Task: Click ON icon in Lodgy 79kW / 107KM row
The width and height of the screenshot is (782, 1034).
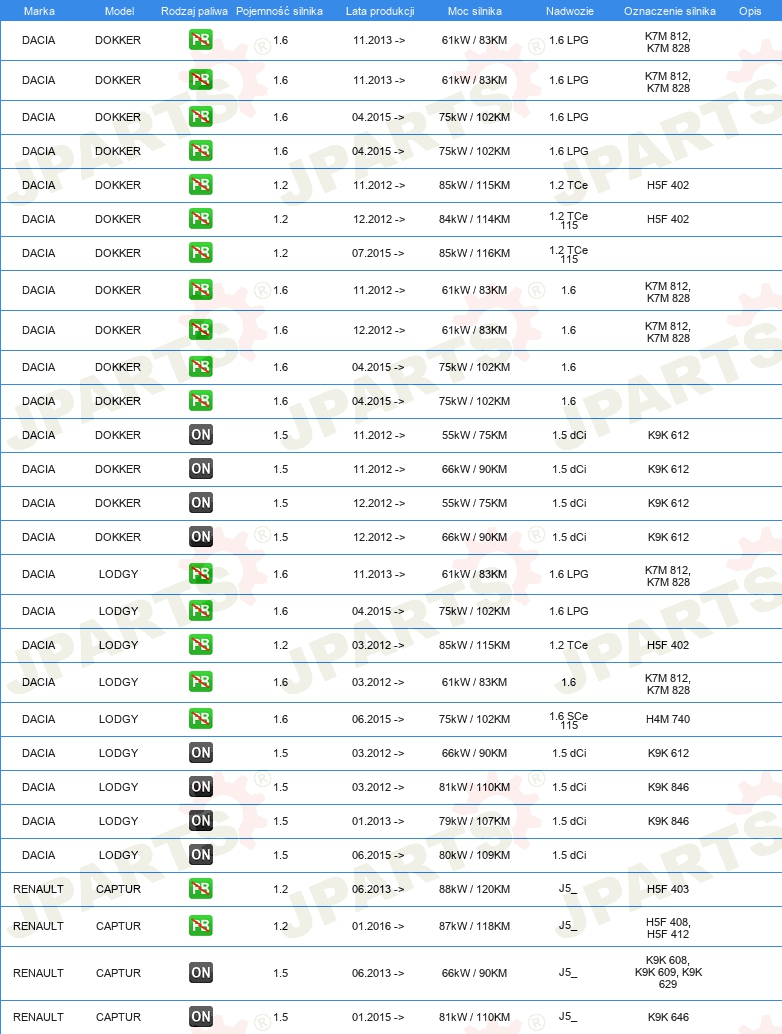Action: pyautogui.click(x=200, y=821)
